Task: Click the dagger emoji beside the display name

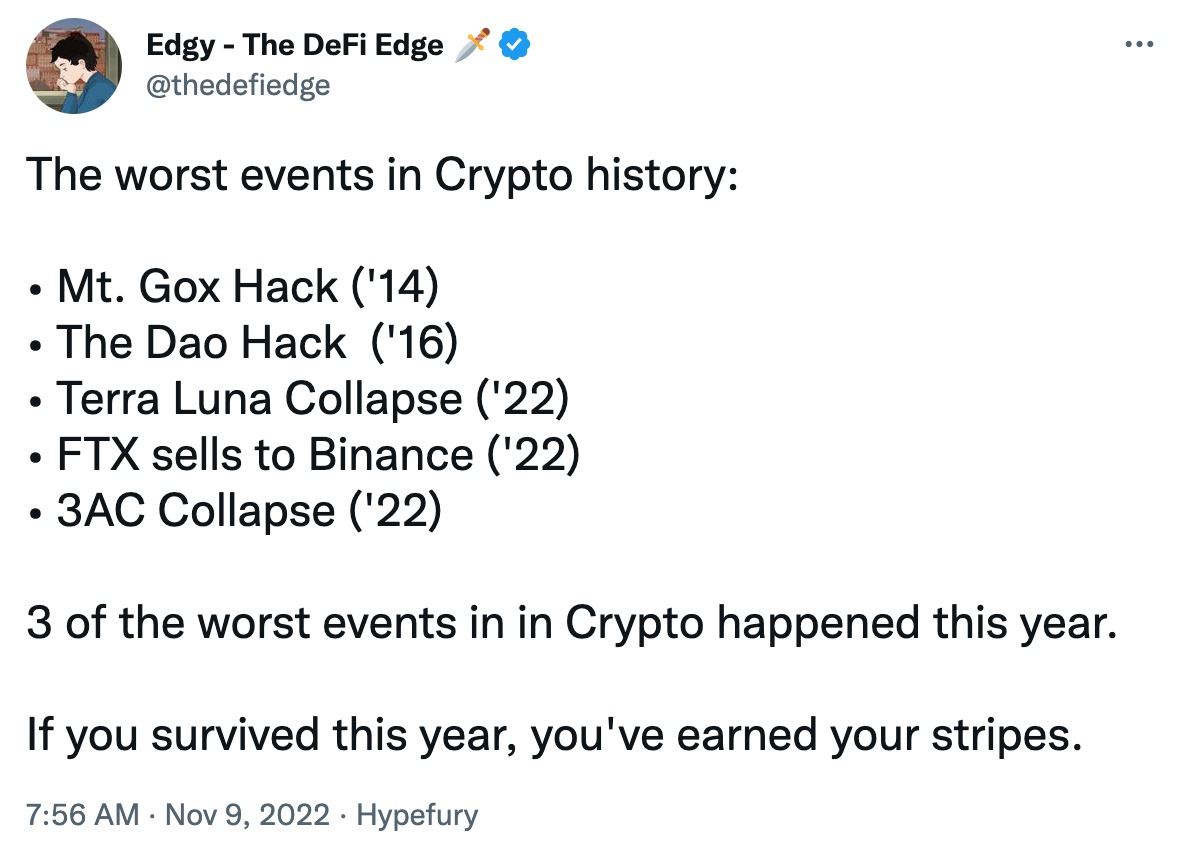Action: point(473,44)
